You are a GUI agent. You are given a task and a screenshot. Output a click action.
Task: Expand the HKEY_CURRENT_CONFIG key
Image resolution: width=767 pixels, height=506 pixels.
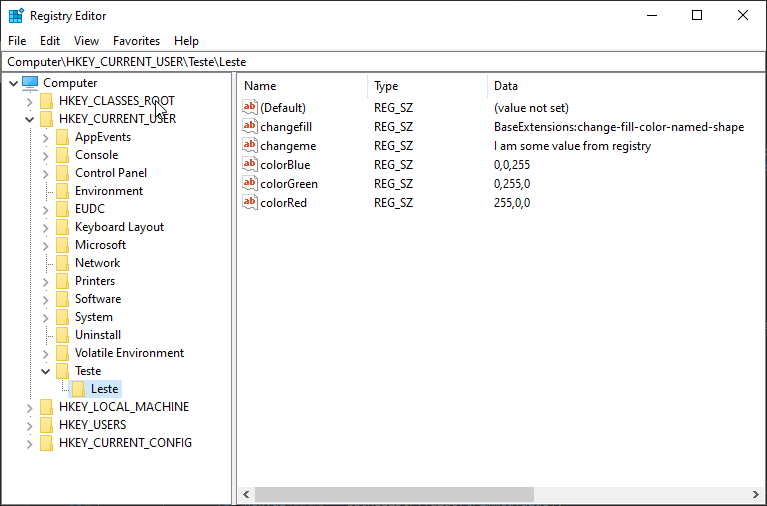coord(29,444)
